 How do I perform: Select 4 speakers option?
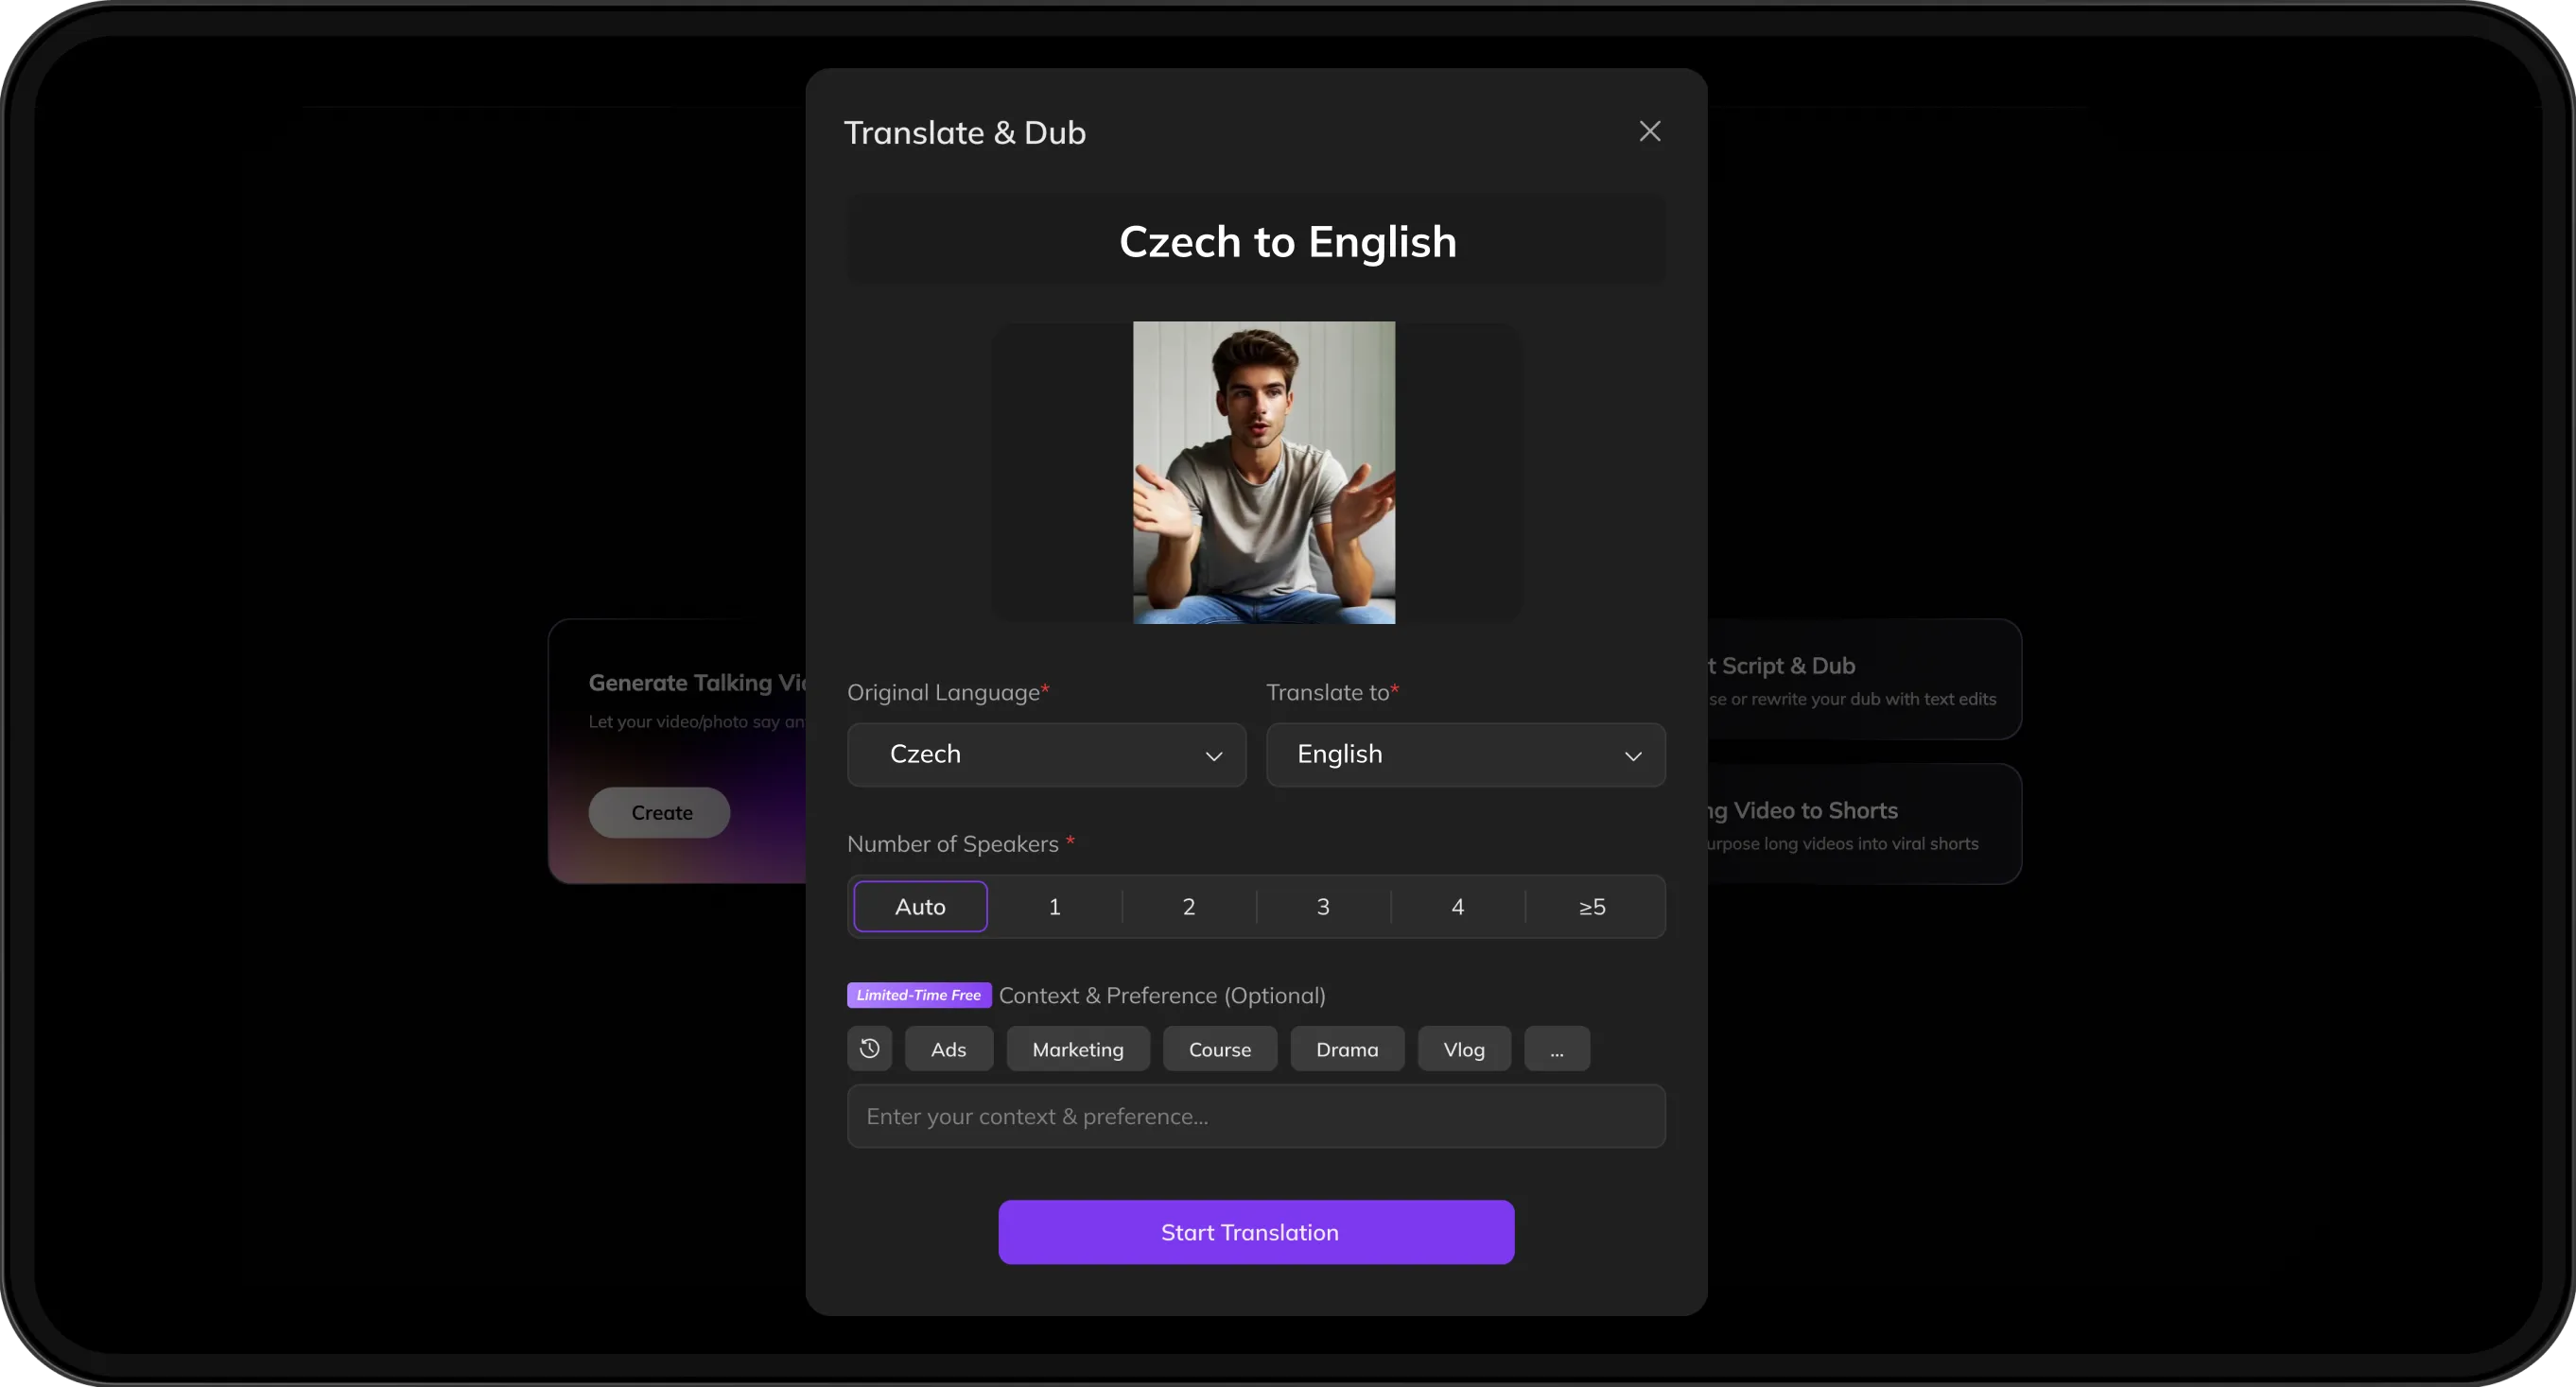tap(1457, 906)
